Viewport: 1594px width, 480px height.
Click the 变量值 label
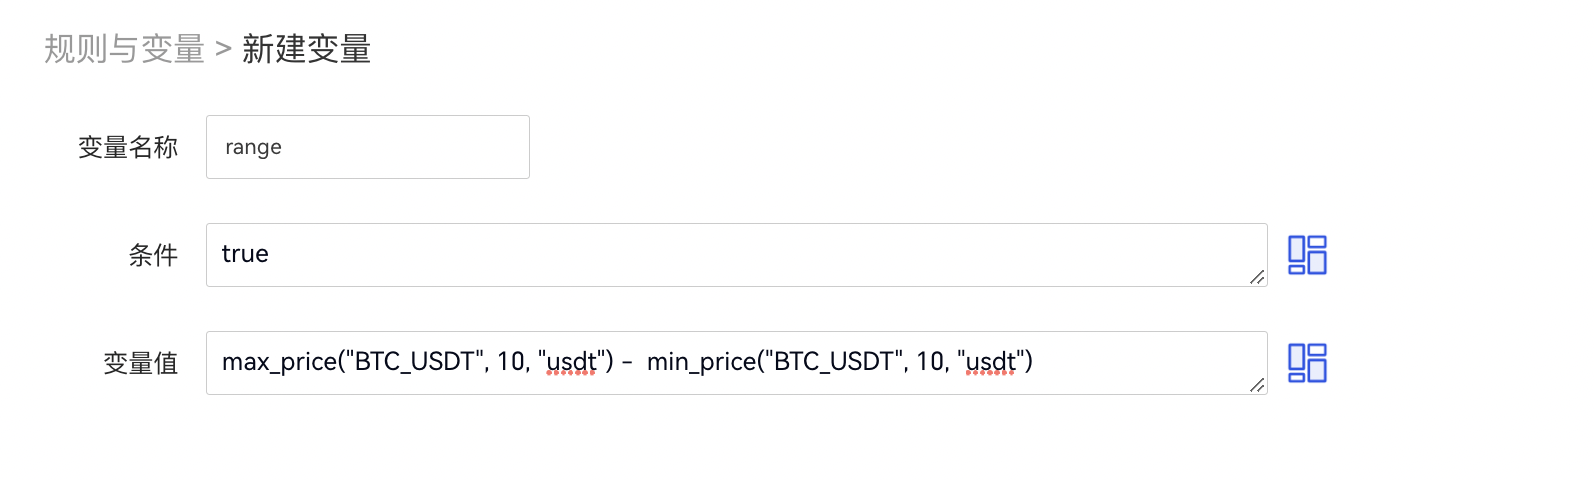(141, 364)
